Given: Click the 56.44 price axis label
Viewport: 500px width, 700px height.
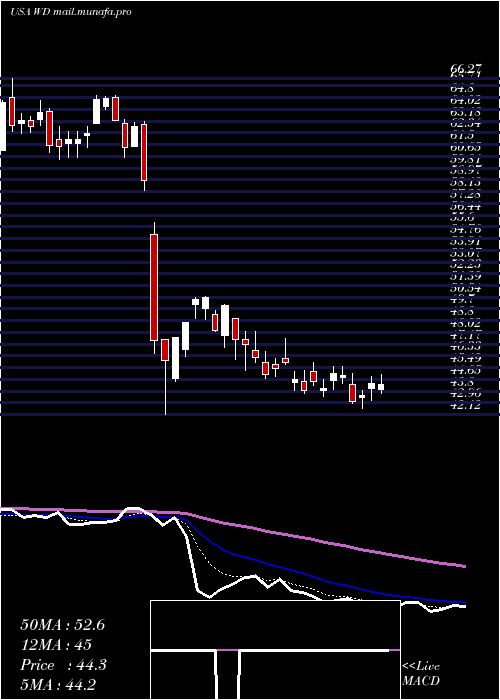Looking at the screenshot, I should pyautogui.click(x=466, y=207).
